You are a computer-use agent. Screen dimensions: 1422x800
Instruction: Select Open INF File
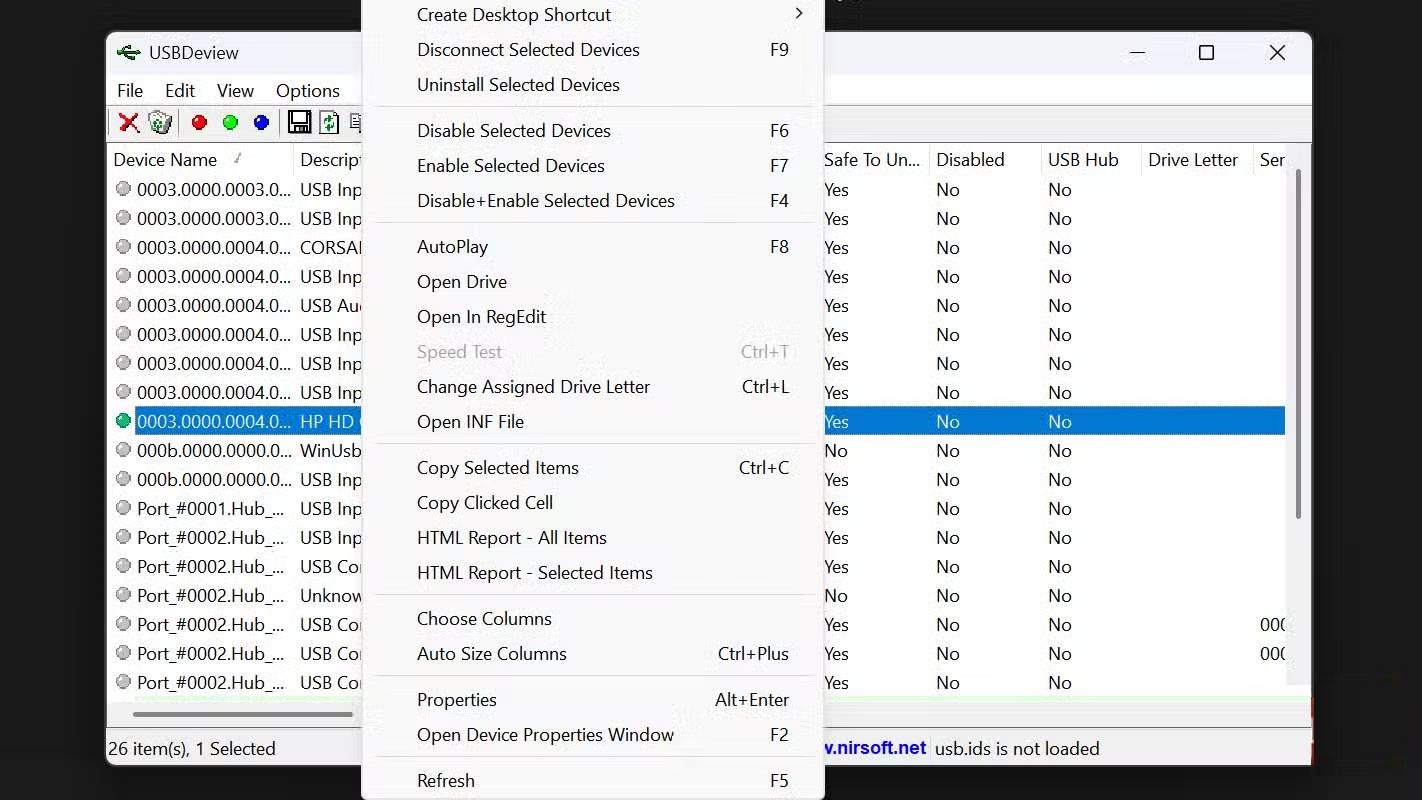coord(593,422)
